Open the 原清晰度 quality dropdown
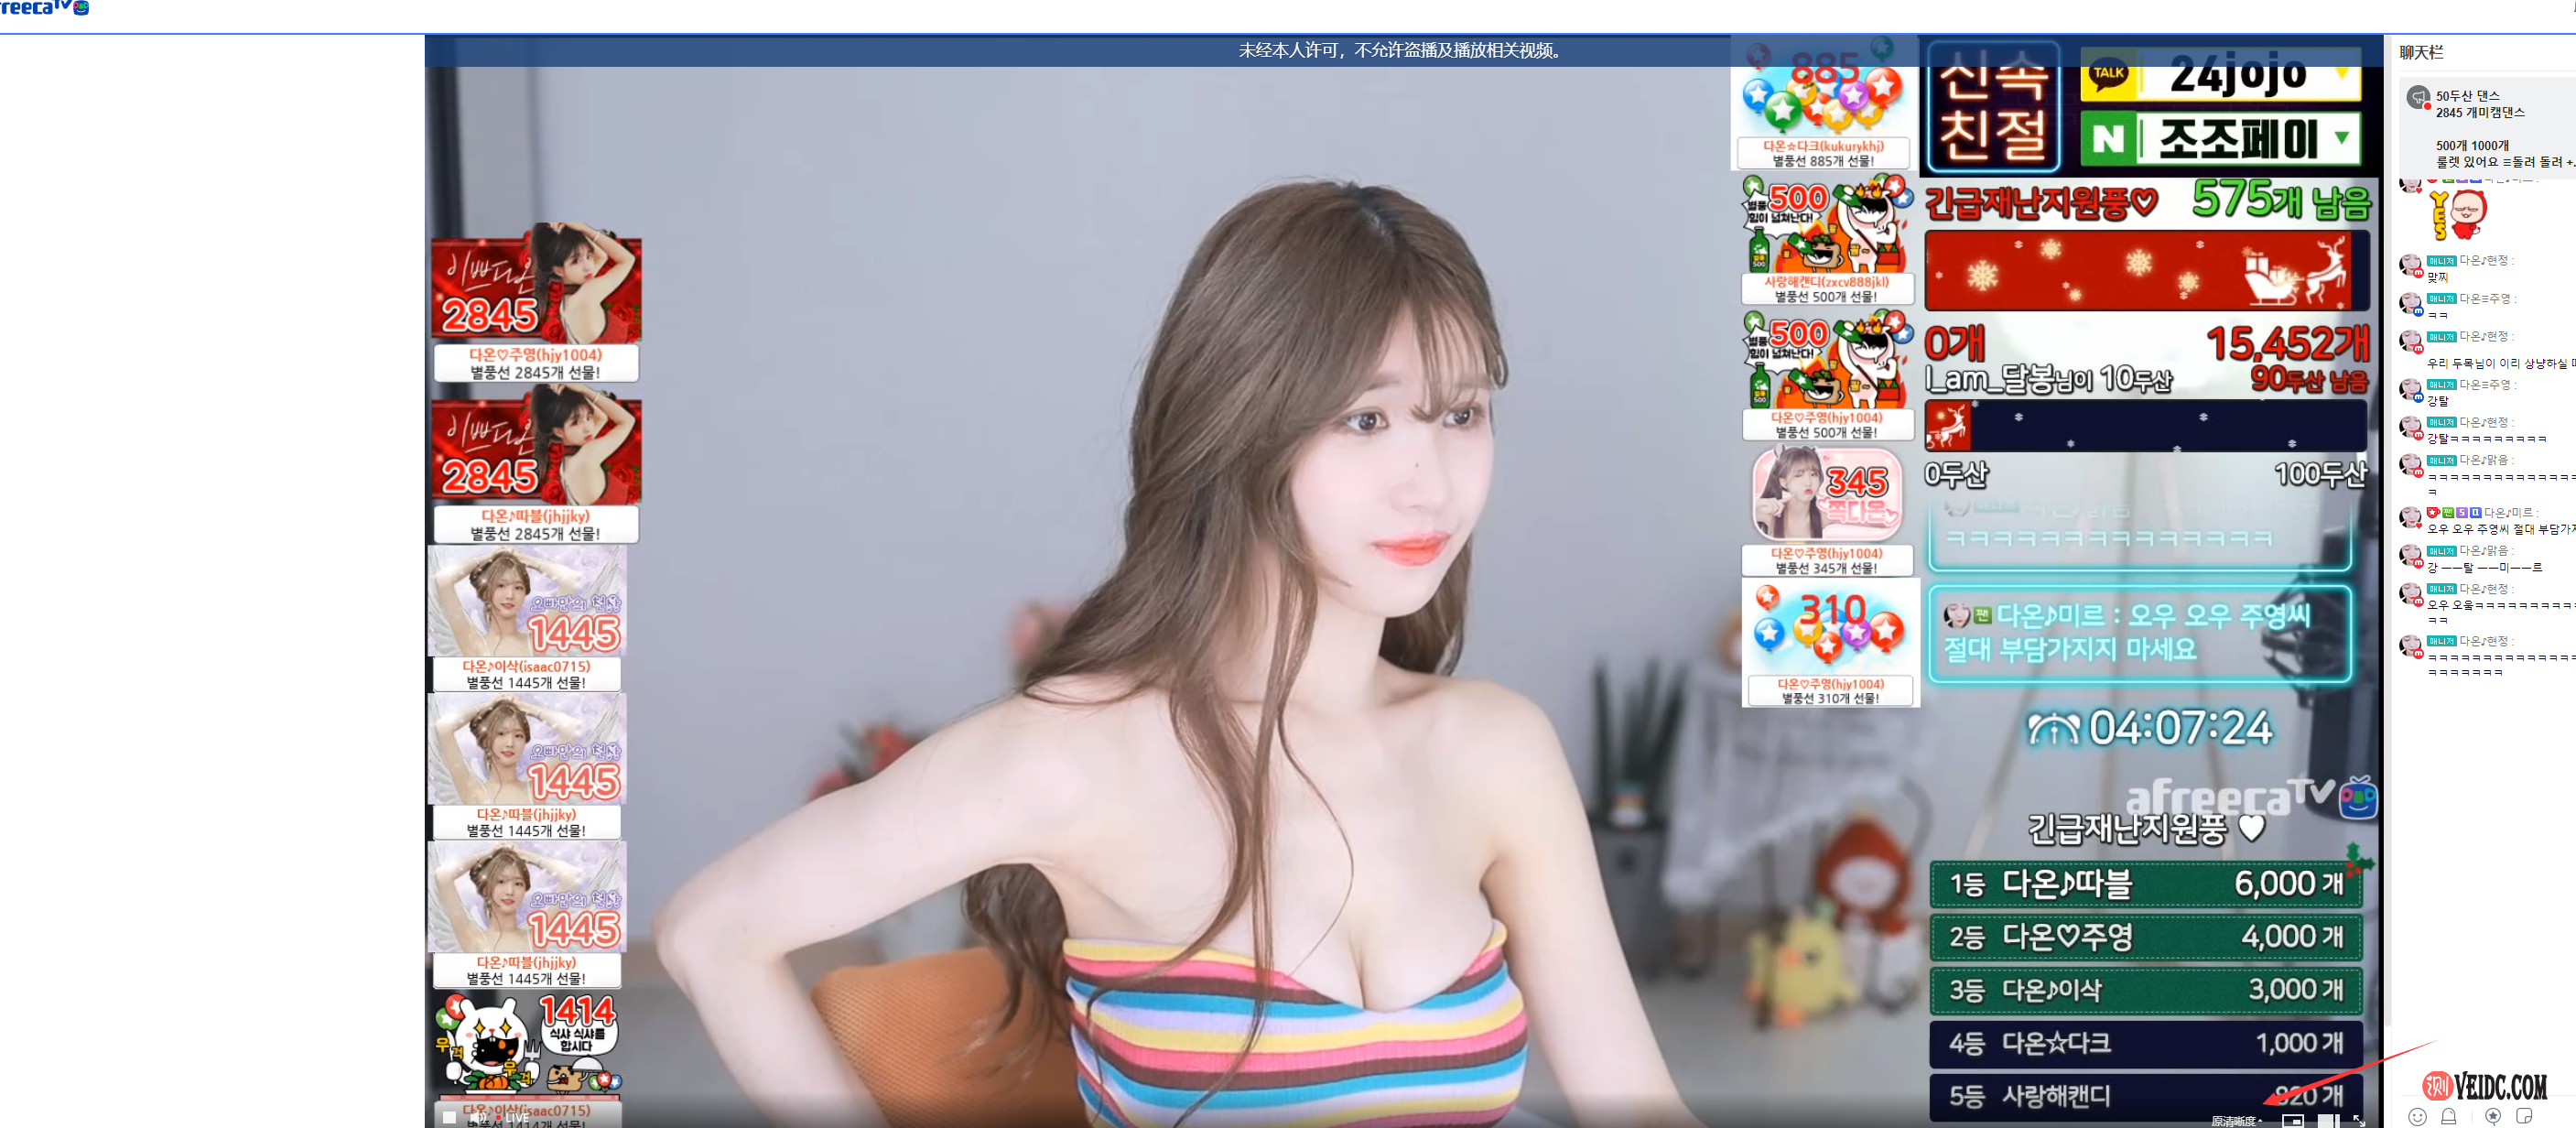The image size is (2576, 1128). (2236, 1121)
